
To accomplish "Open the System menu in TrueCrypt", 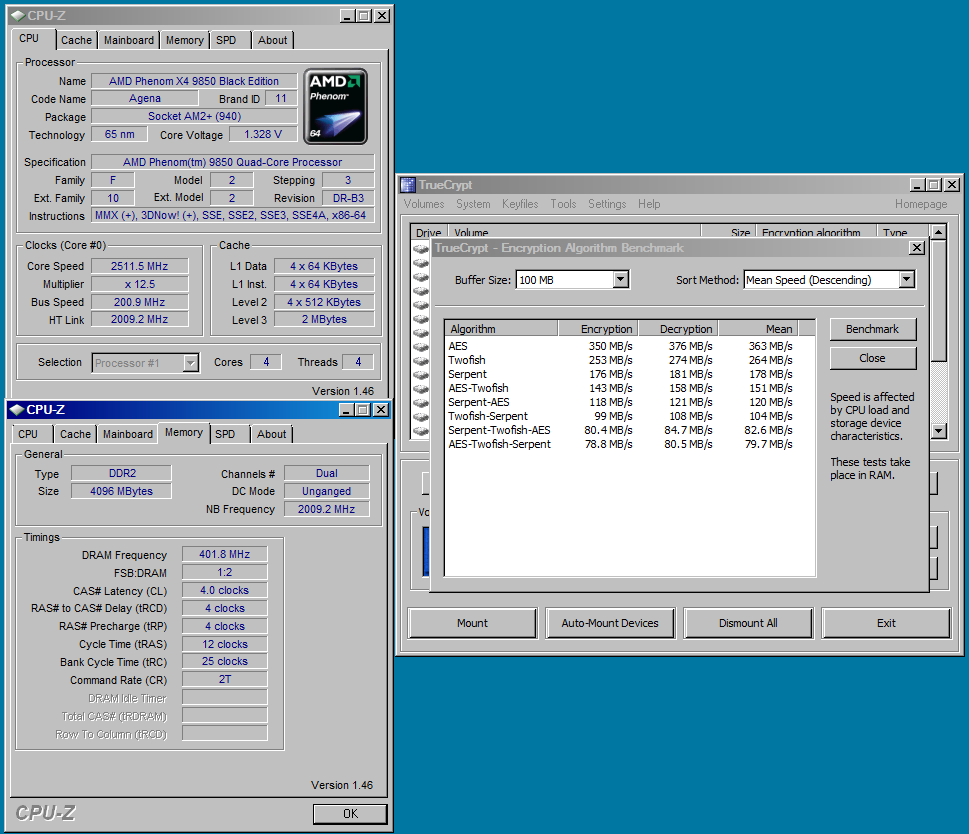I will (x=473, y=204).
